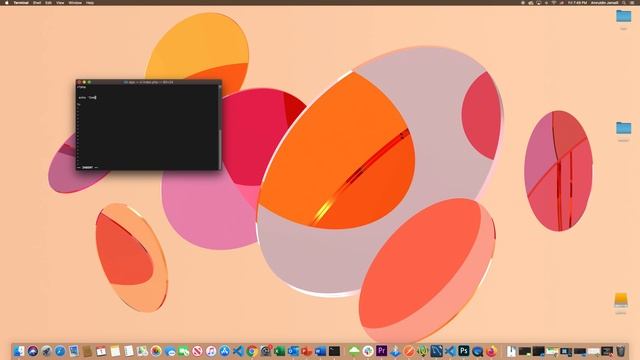The image size is (640, 360).
Task: Open Photos app from the dock
Action: (156, 351)
